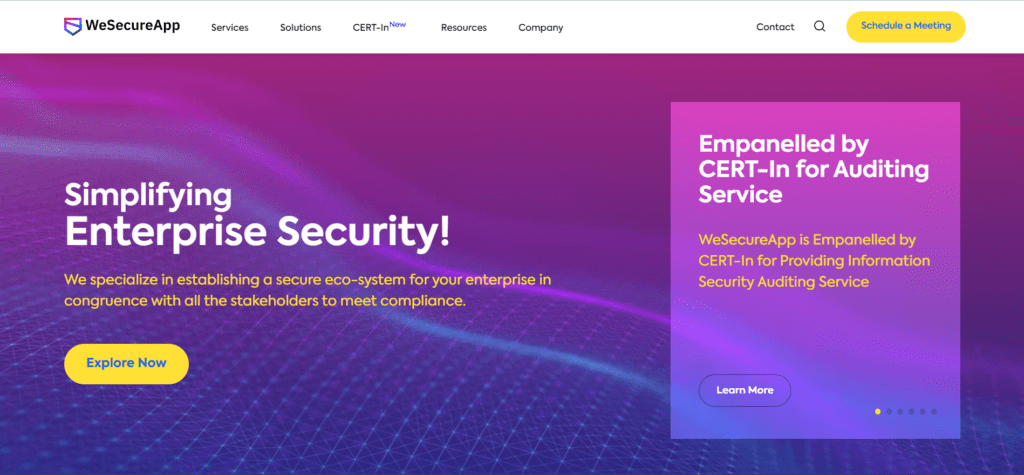Image resolution: width=1024 pixels, height=475 pixels.
Task: Click the Schedule a Meeting button
Action: [x=906, y=27]
